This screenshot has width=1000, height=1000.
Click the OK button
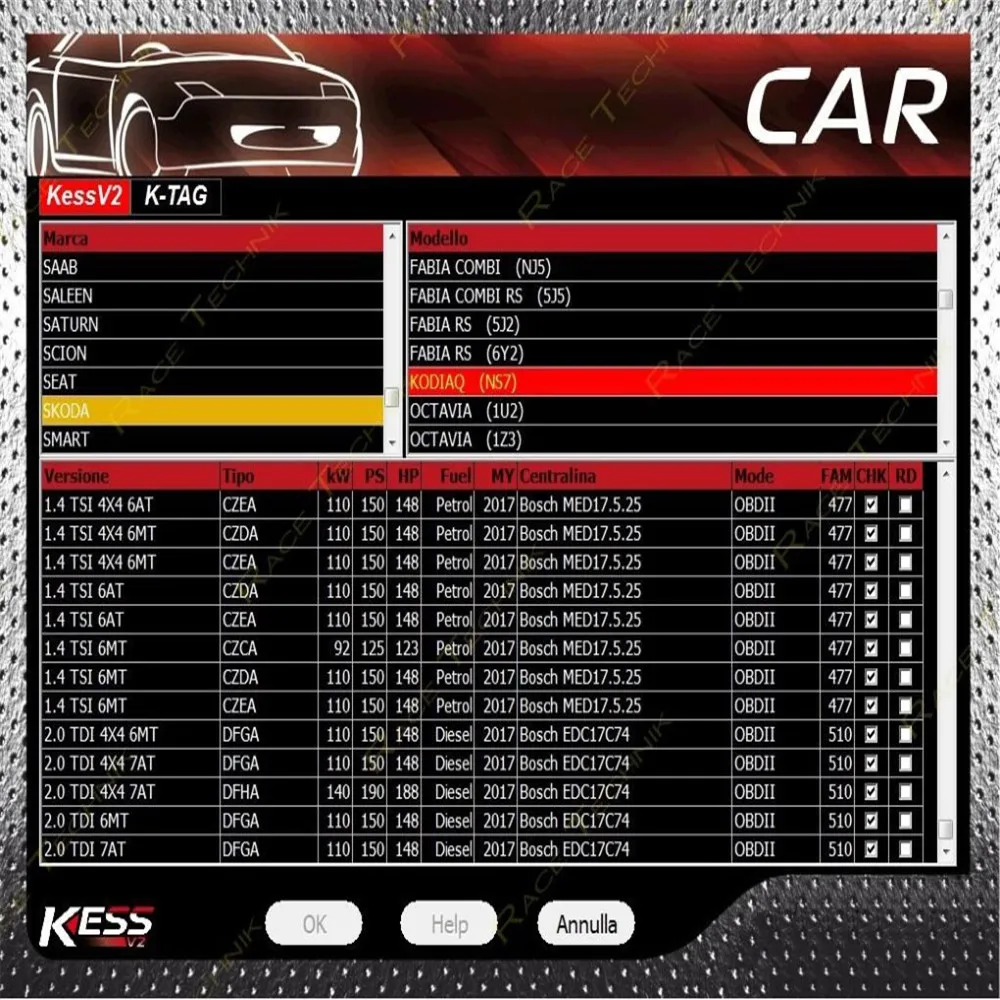point(314,923)
